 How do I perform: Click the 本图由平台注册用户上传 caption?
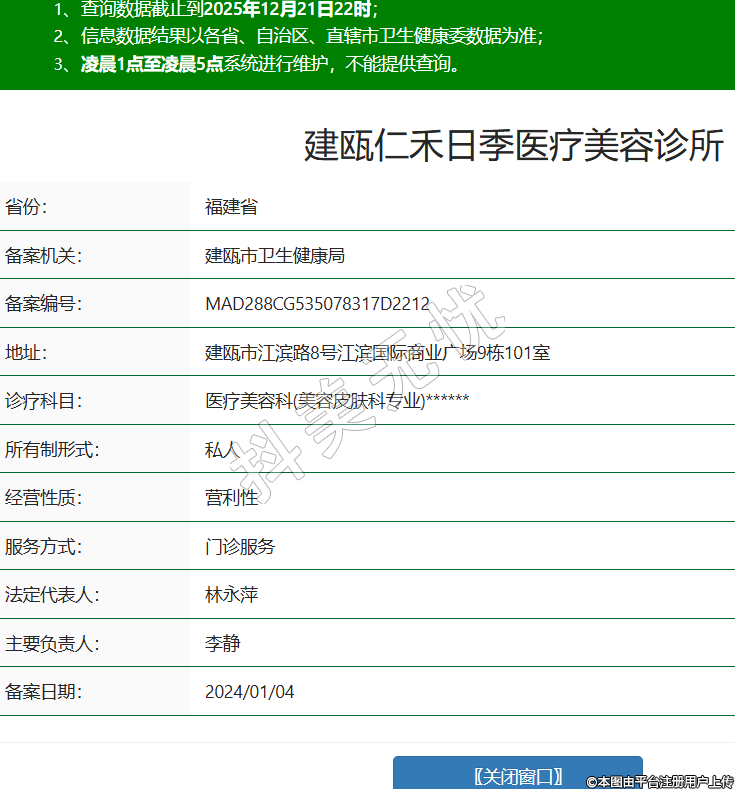click(660, 781)
